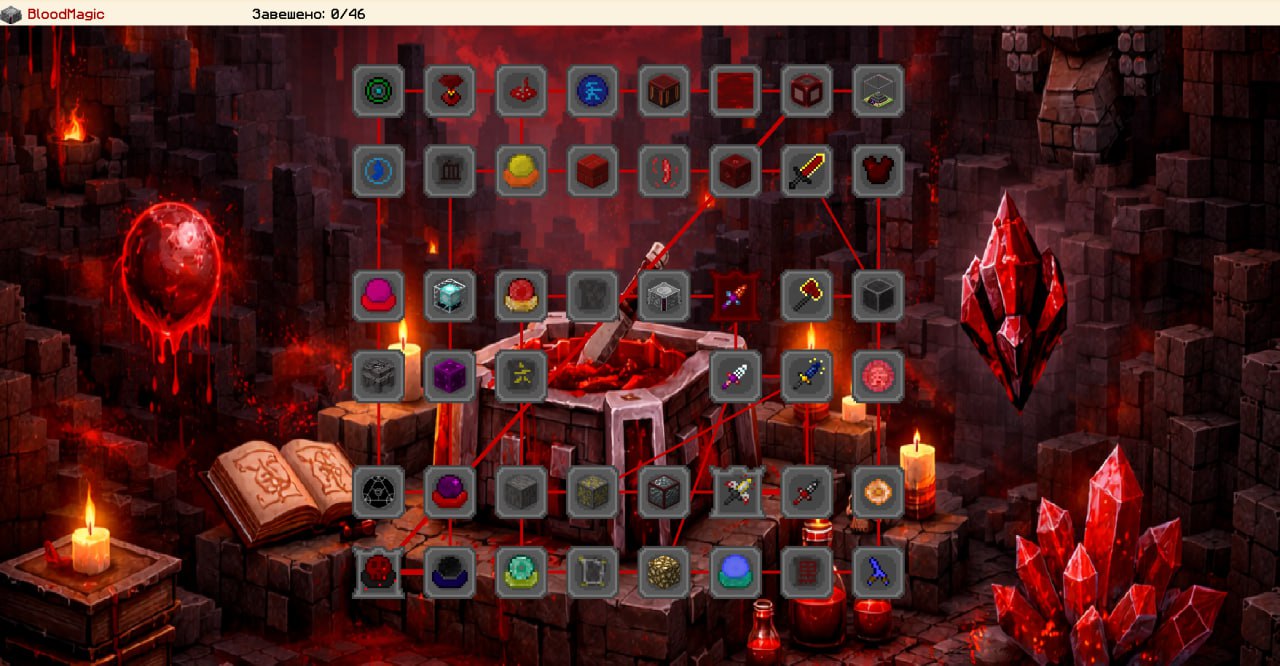Viewport: 1280px width, 666px height.
Task: Open the blue sparkling sword quest
Action: point(806,376)
